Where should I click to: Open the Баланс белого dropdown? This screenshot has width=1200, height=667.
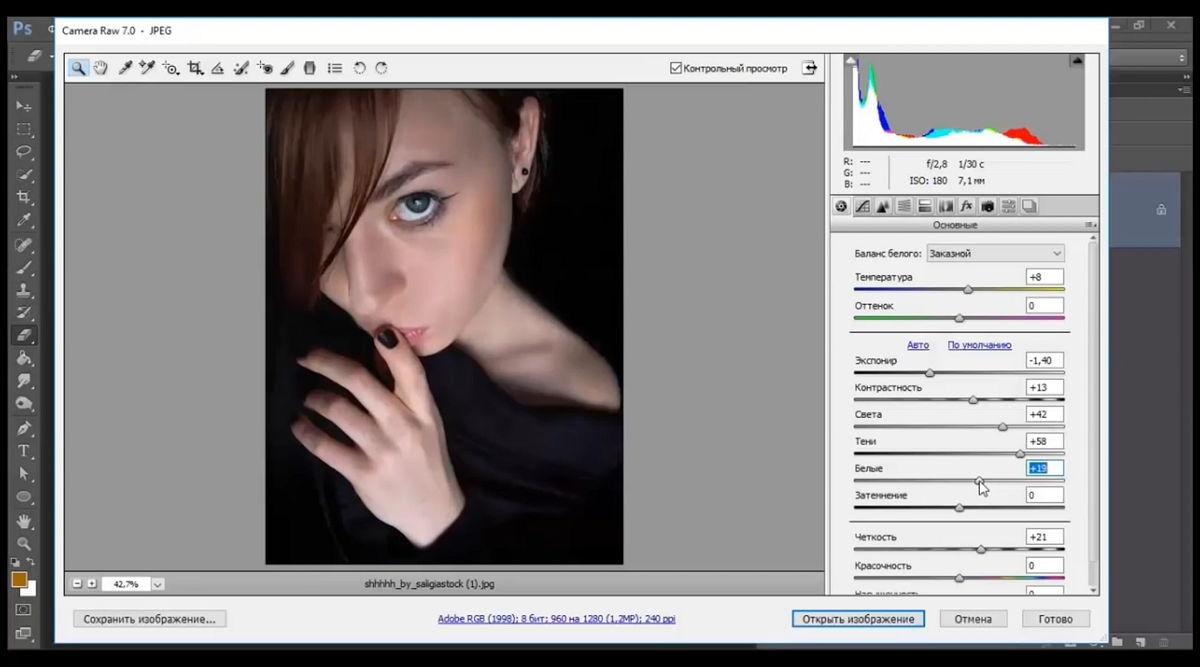click(995, 253)
